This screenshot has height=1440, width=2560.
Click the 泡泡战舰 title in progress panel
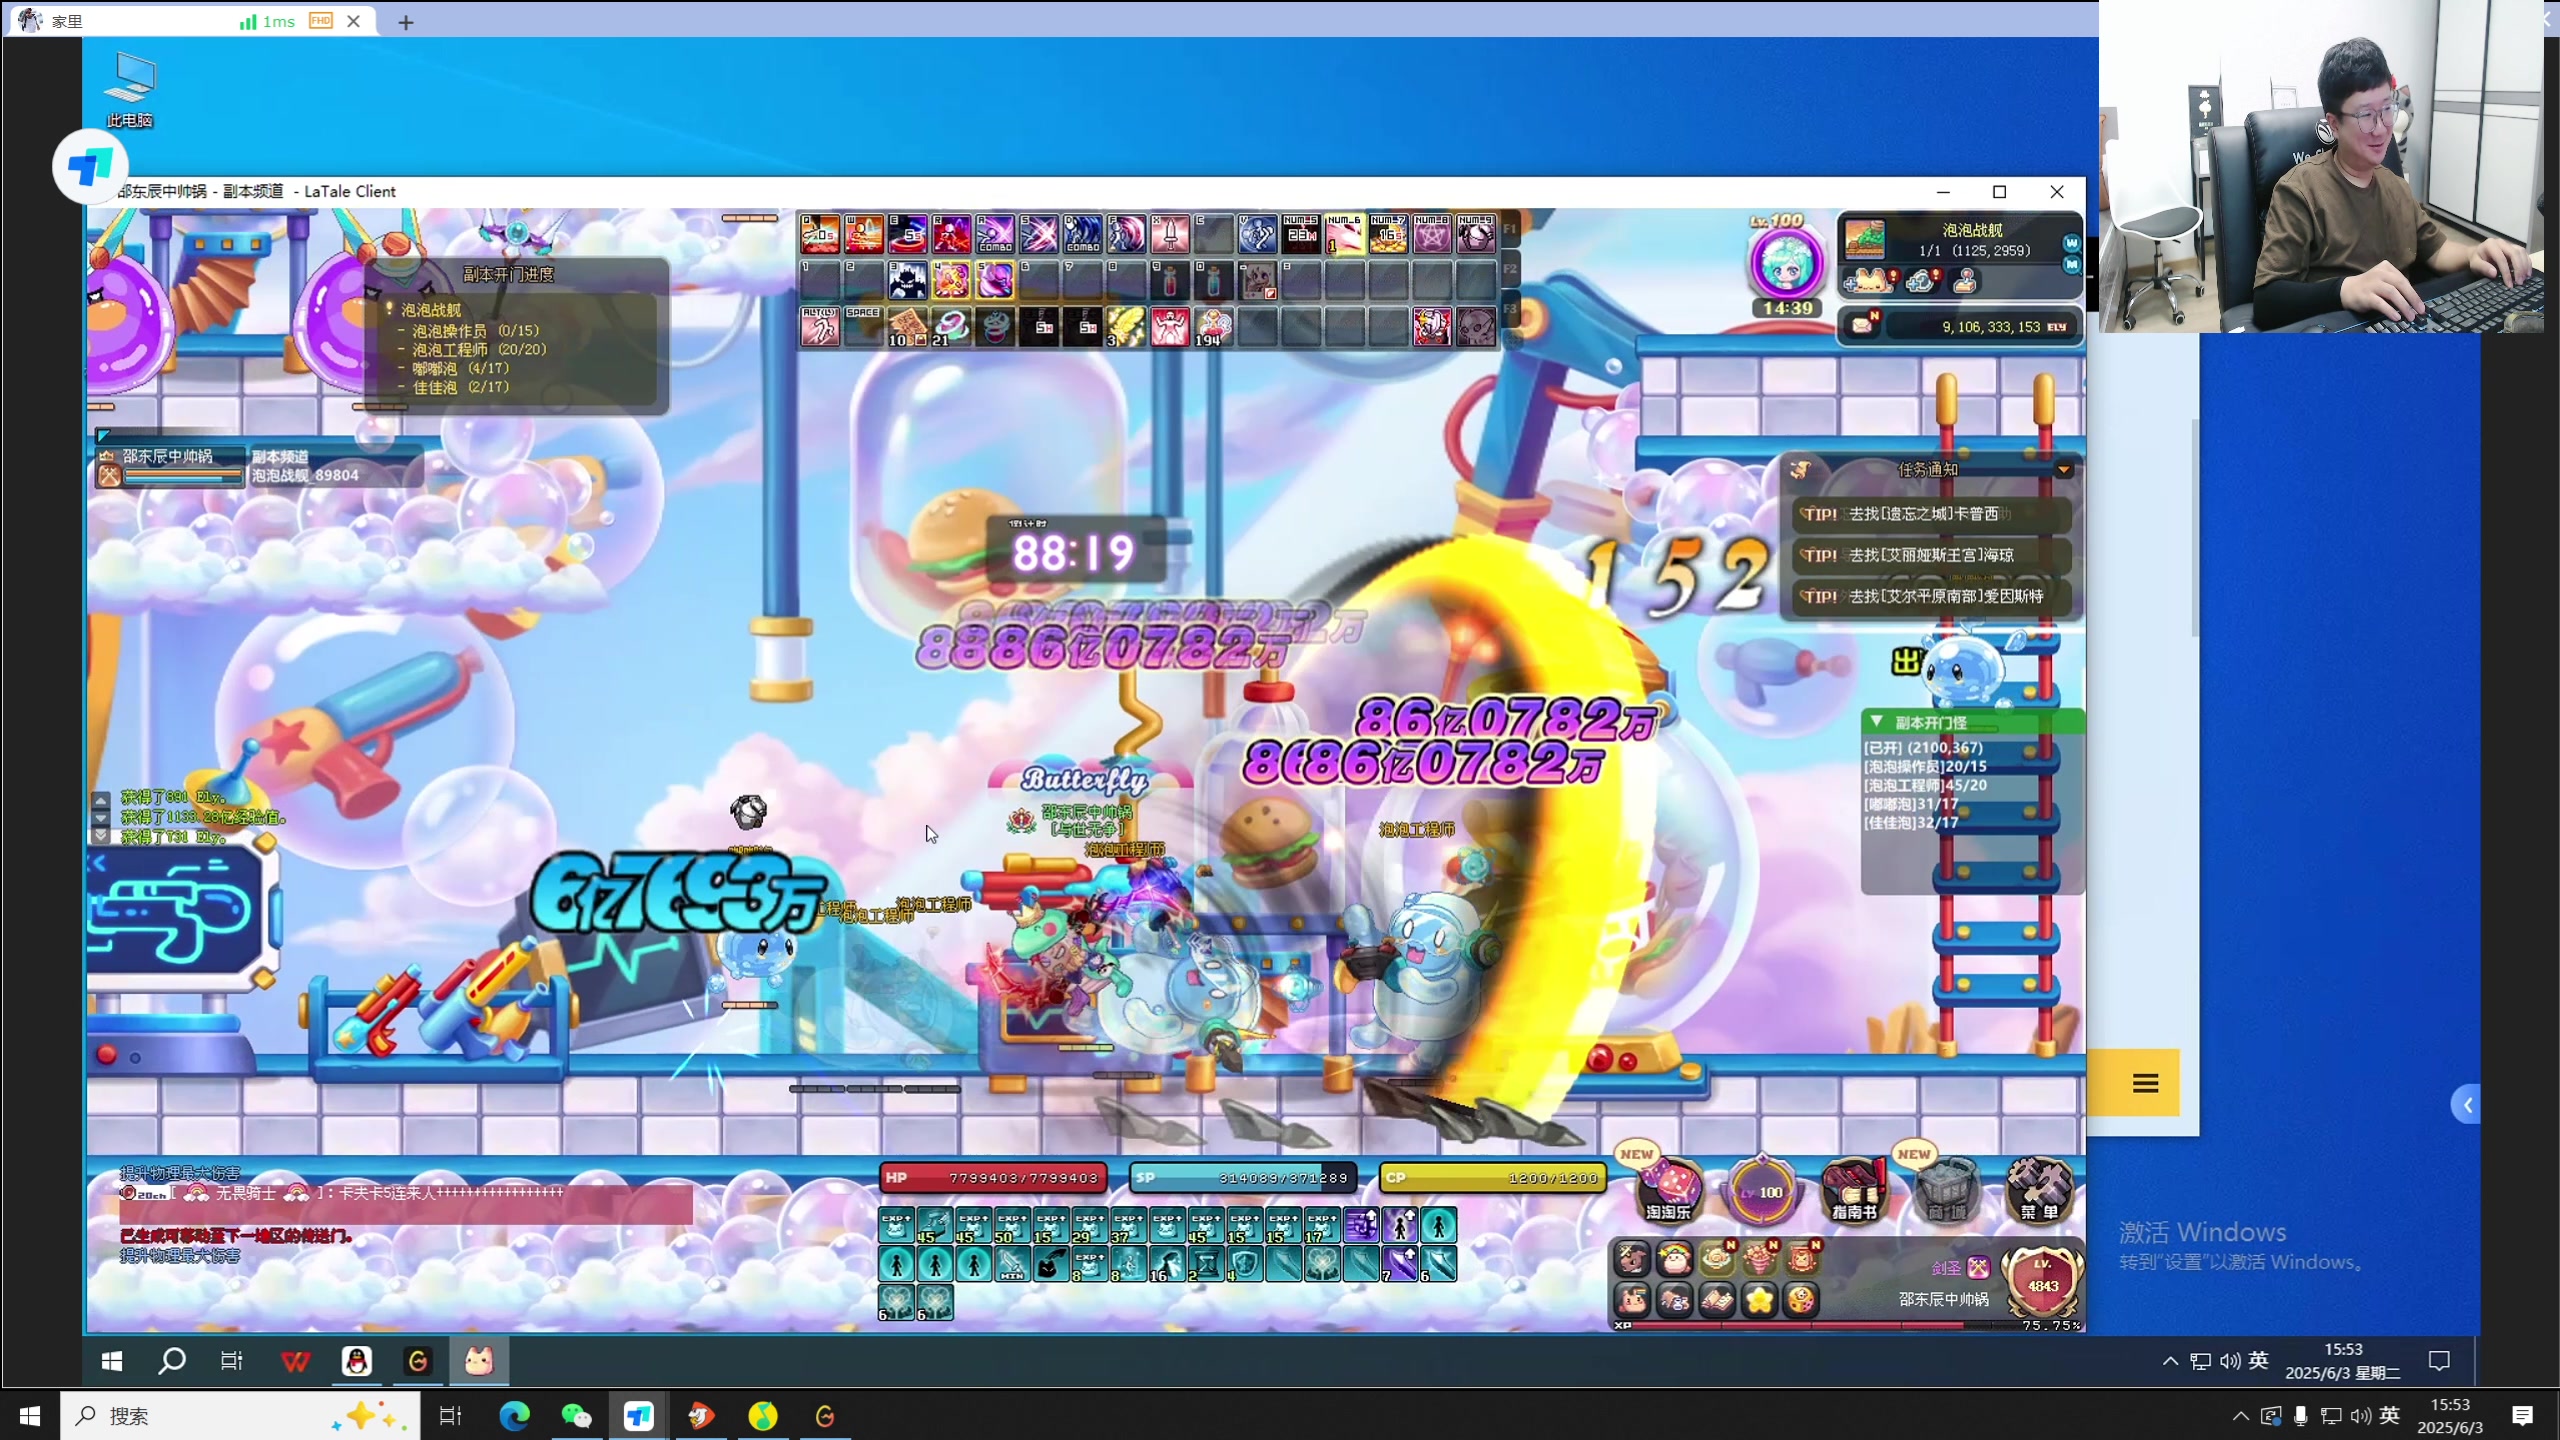[x=430, y=310]
